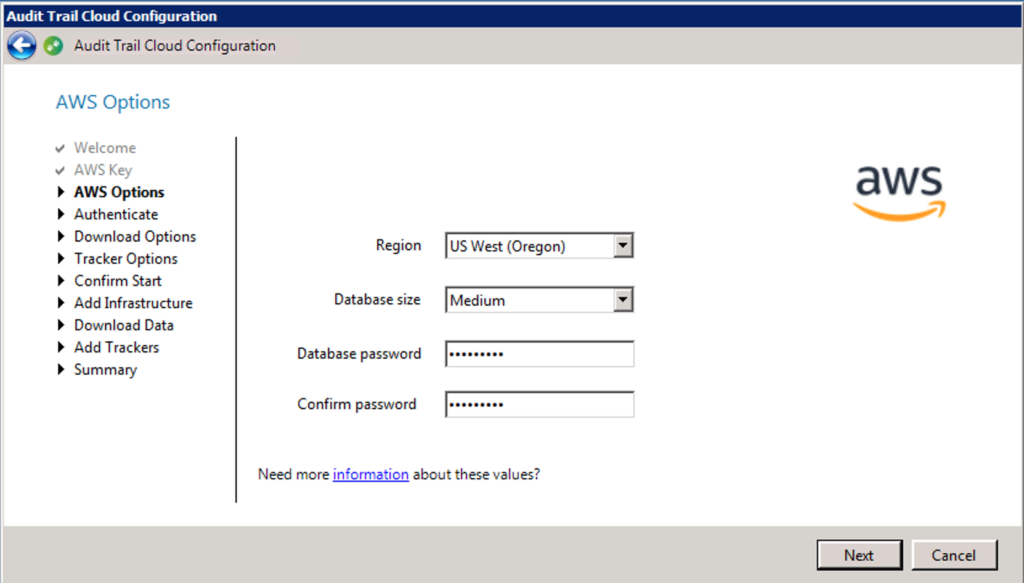1024x583 pixels.
Task: Click the Database size label
Action: click(x=377, y=300)
